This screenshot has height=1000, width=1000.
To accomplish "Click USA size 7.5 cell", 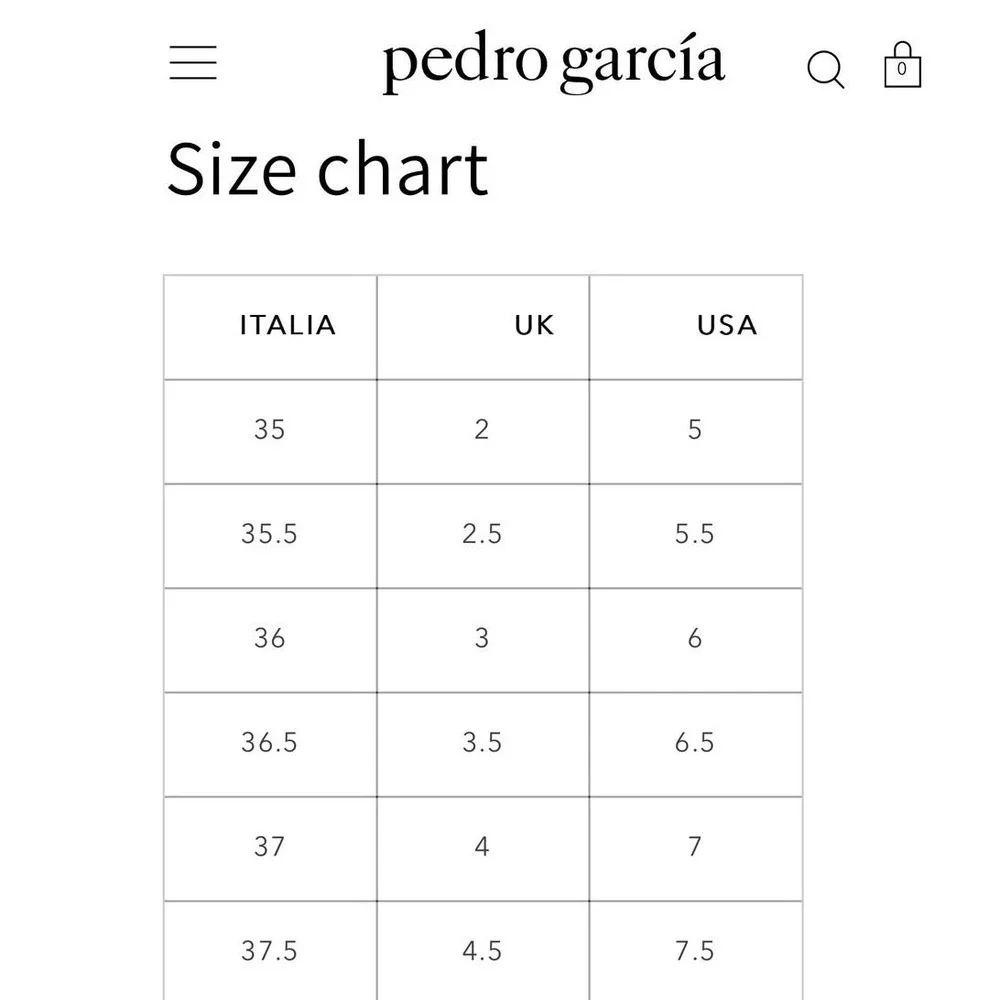I will point(695,951).
